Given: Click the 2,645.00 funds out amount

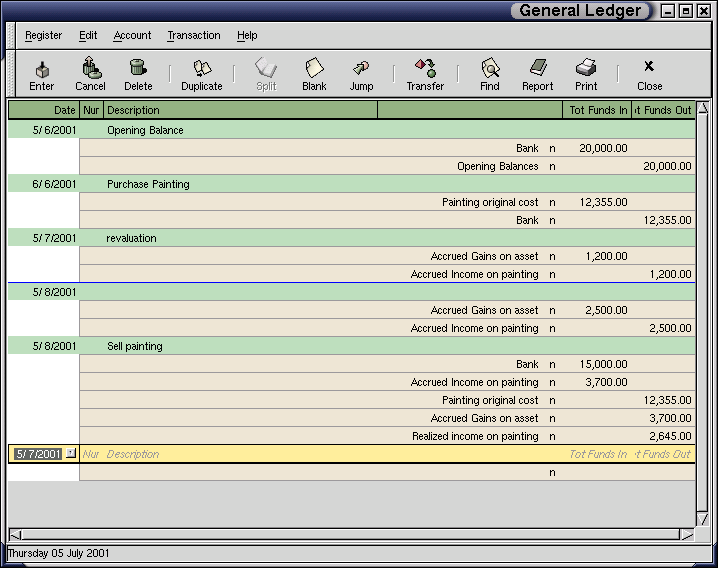Looking at the screenshot, I should click(670, 437).
